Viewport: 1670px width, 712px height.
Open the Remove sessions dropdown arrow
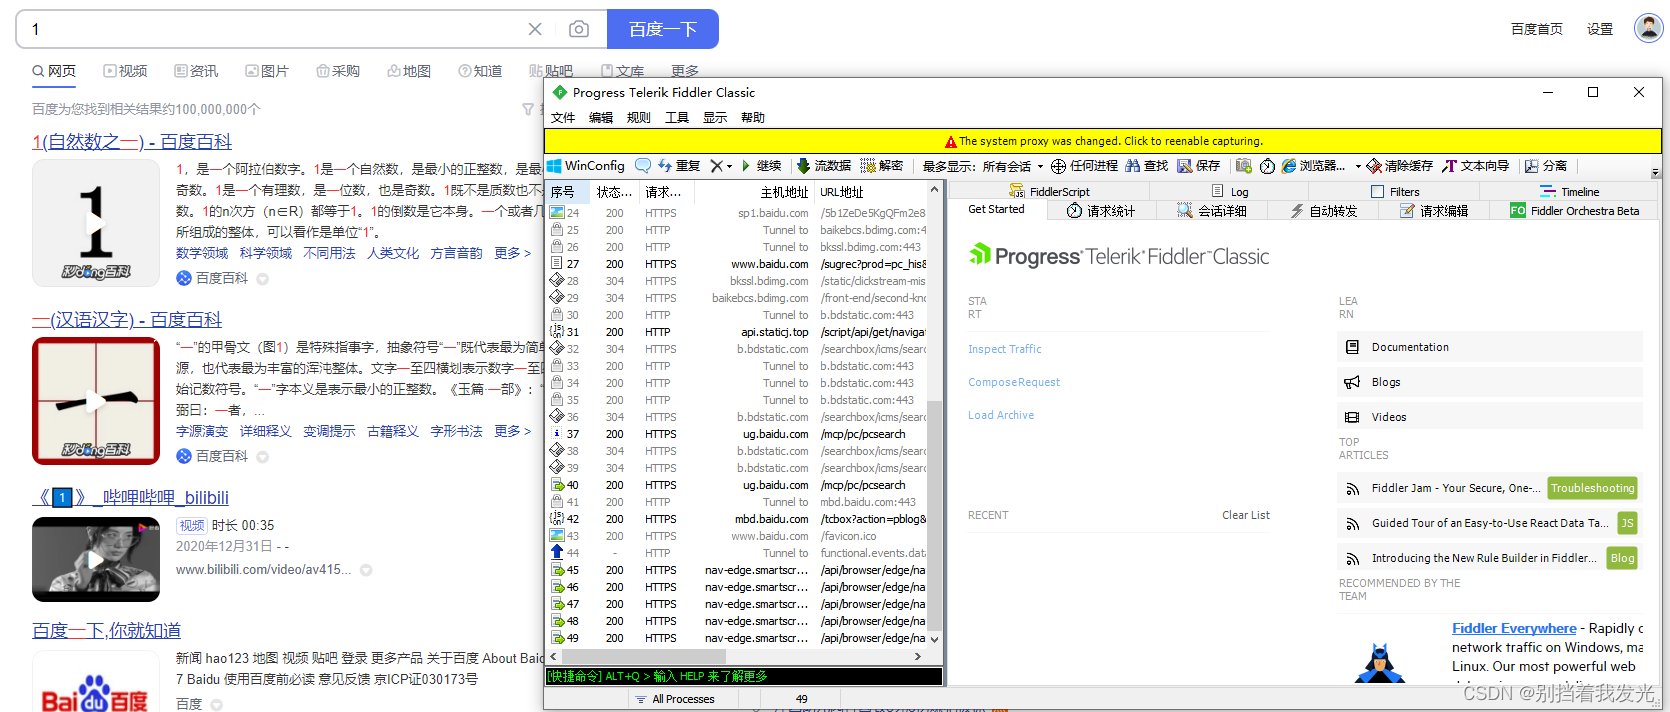[x=730, y=166]
